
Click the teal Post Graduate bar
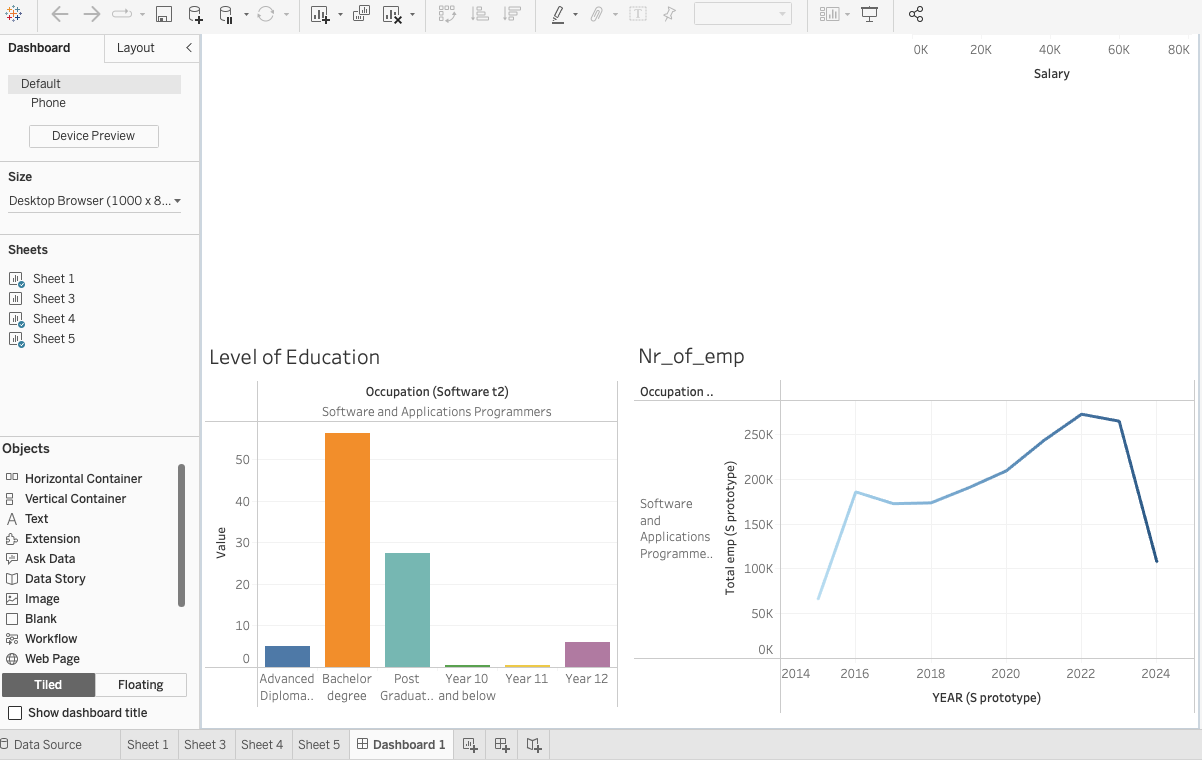pyautogui.click(x=407, y=610)
